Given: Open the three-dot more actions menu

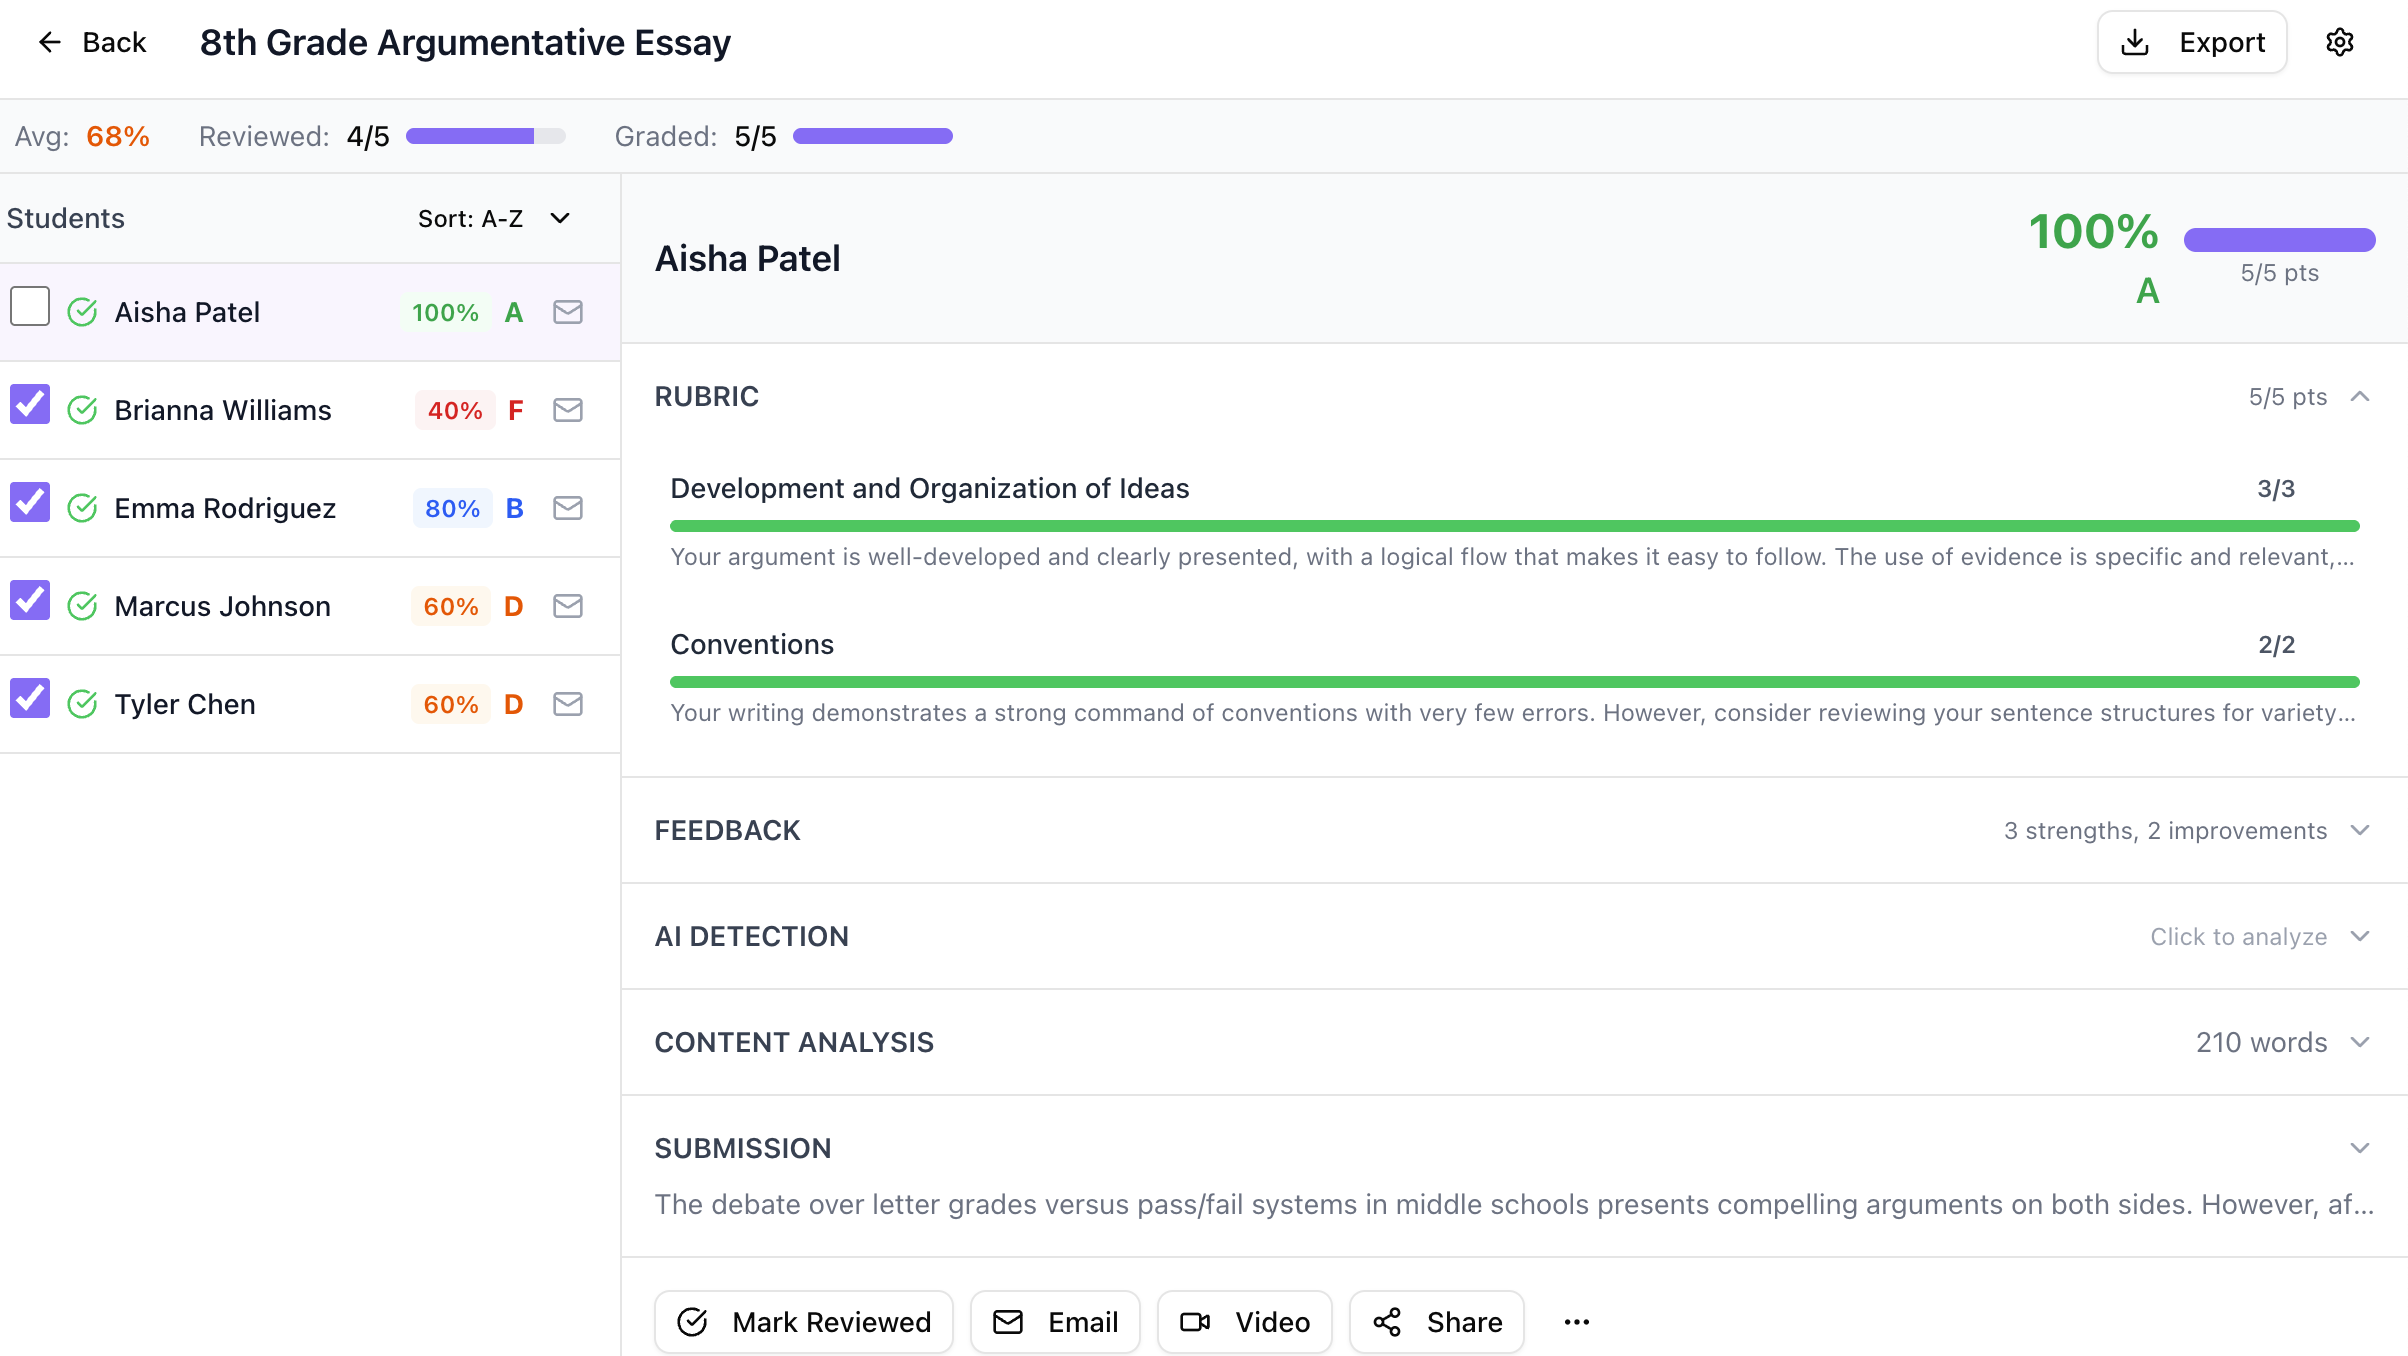Looking at the screenshot, I should (1577, 1322).
